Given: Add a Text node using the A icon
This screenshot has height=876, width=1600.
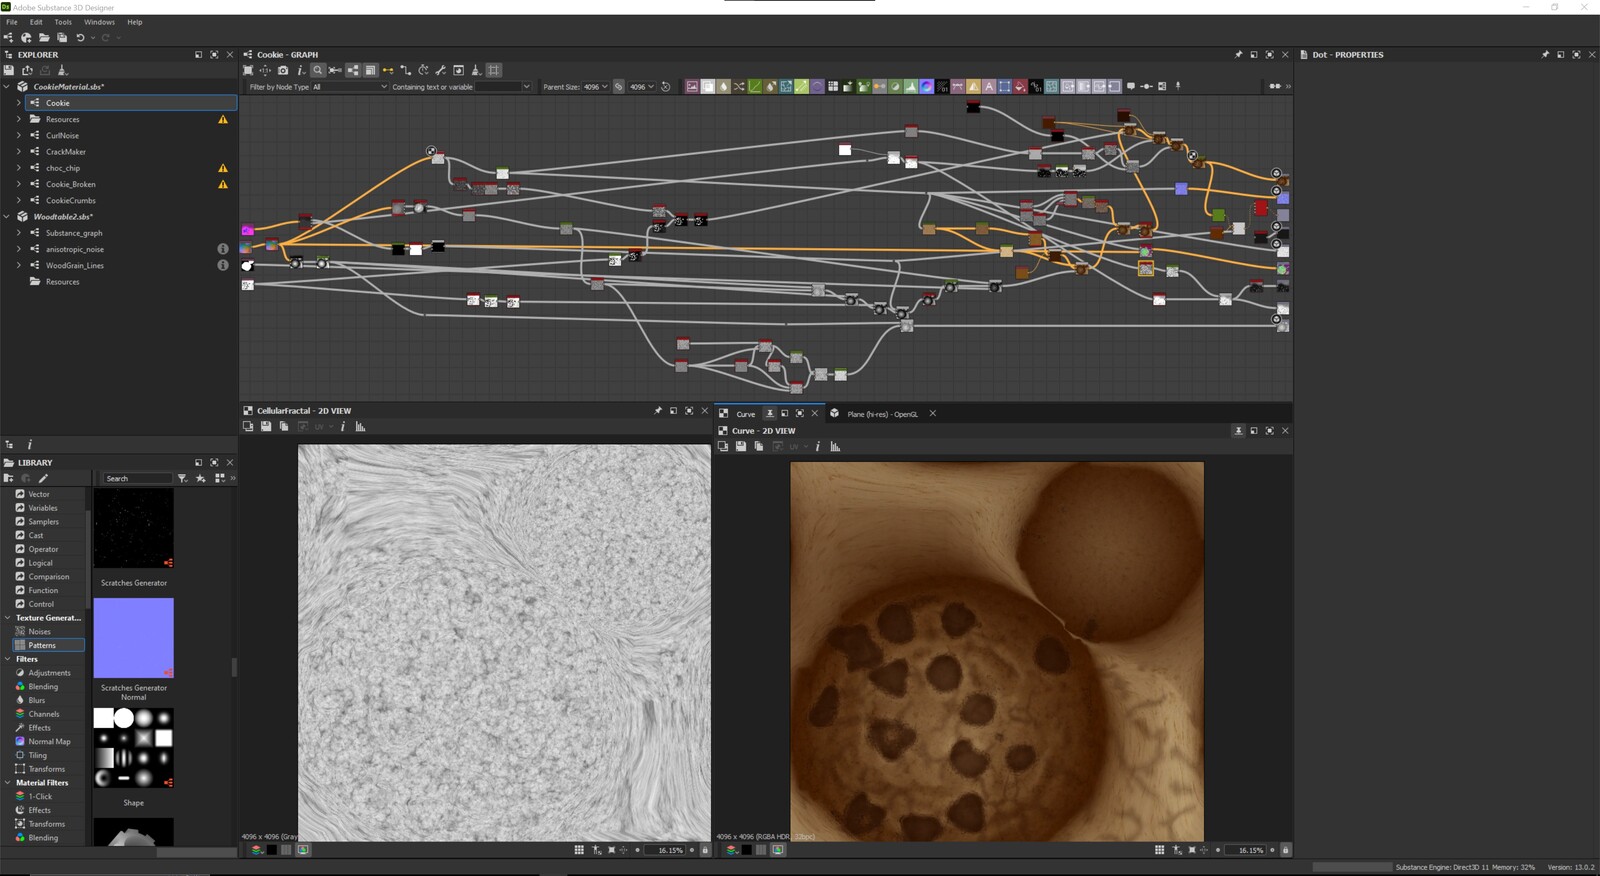Looking at the screenshot, I should coord(989,87).
